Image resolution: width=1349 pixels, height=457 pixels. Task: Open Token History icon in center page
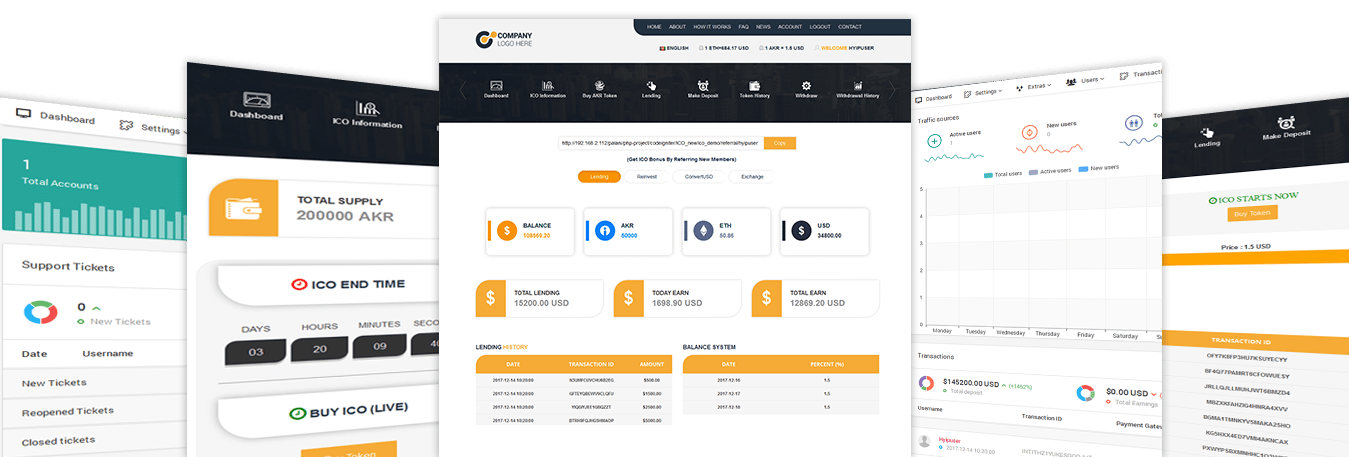tap(754, 86)
